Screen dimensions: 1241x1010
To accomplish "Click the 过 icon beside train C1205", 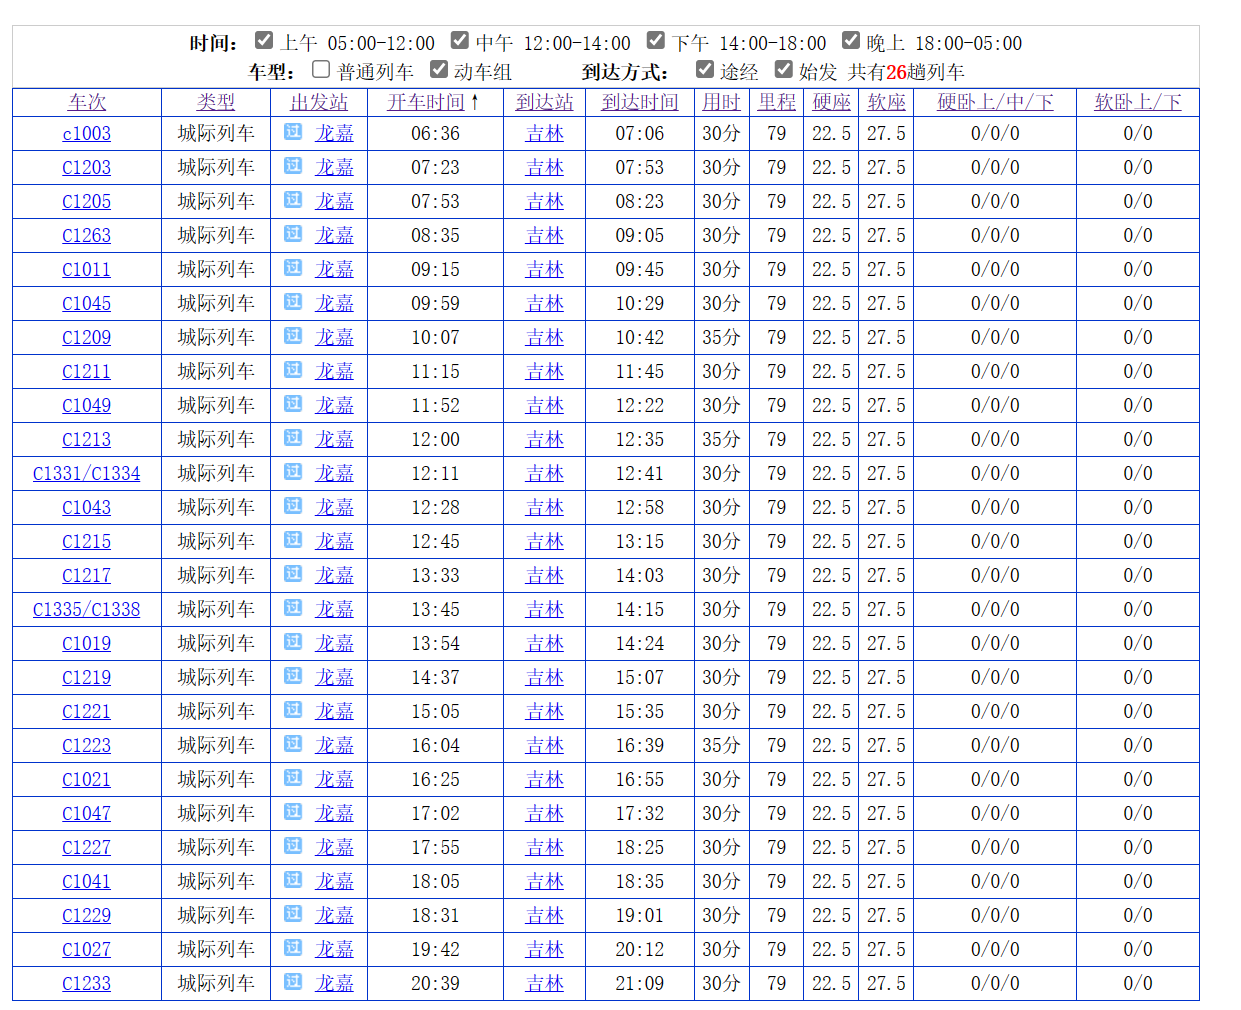I will coord(293,200).
